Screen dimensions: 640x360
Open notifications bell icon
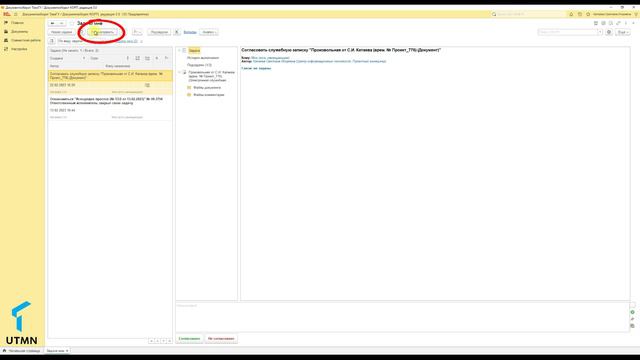[571, 14]
